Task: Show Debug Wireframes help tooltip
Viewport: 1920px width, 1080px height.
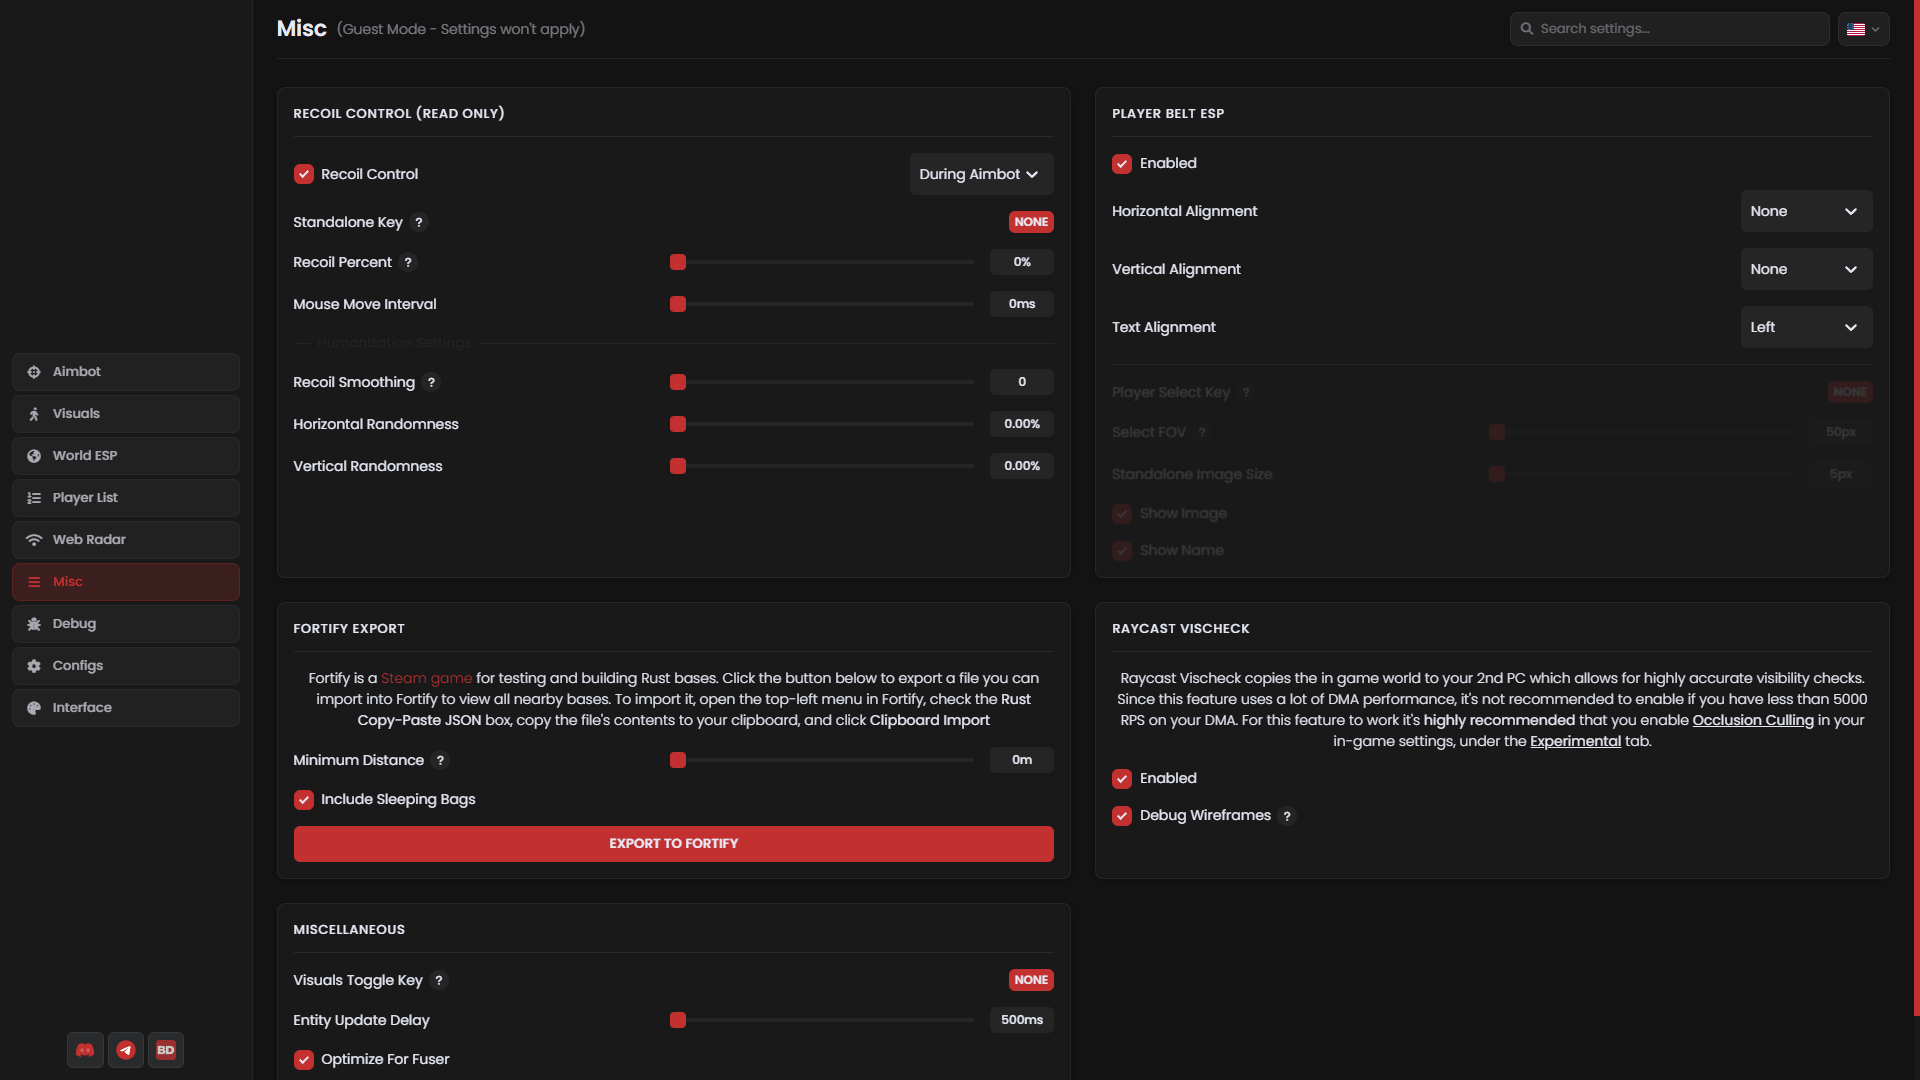Action: point(1287,816)
